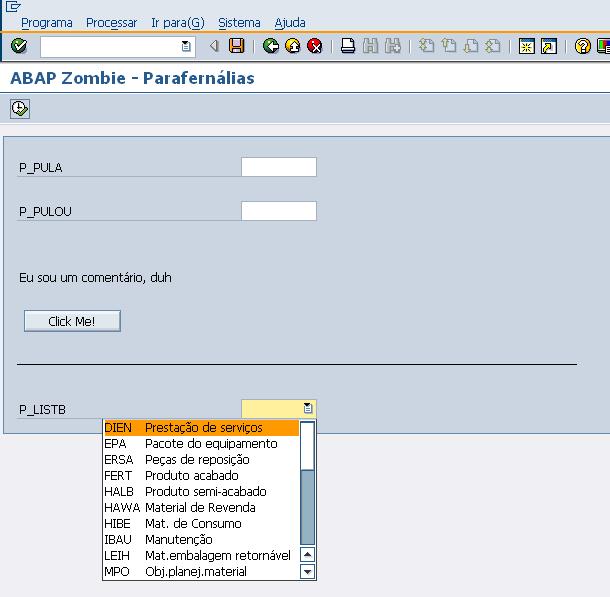610x597 pixels.
Task: Cancel with the red X icon
Action: click(x=315, y=46)
